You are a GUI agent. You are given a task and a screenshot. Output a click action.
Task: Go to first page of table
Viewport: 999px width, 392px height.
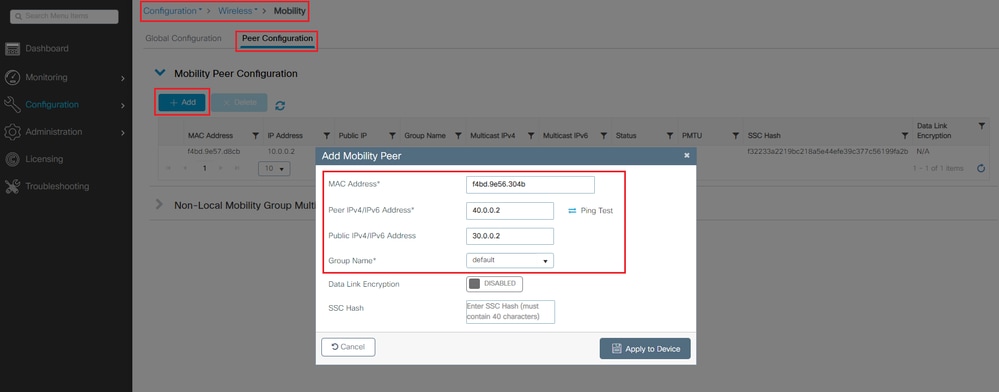(x=169, y=168)
